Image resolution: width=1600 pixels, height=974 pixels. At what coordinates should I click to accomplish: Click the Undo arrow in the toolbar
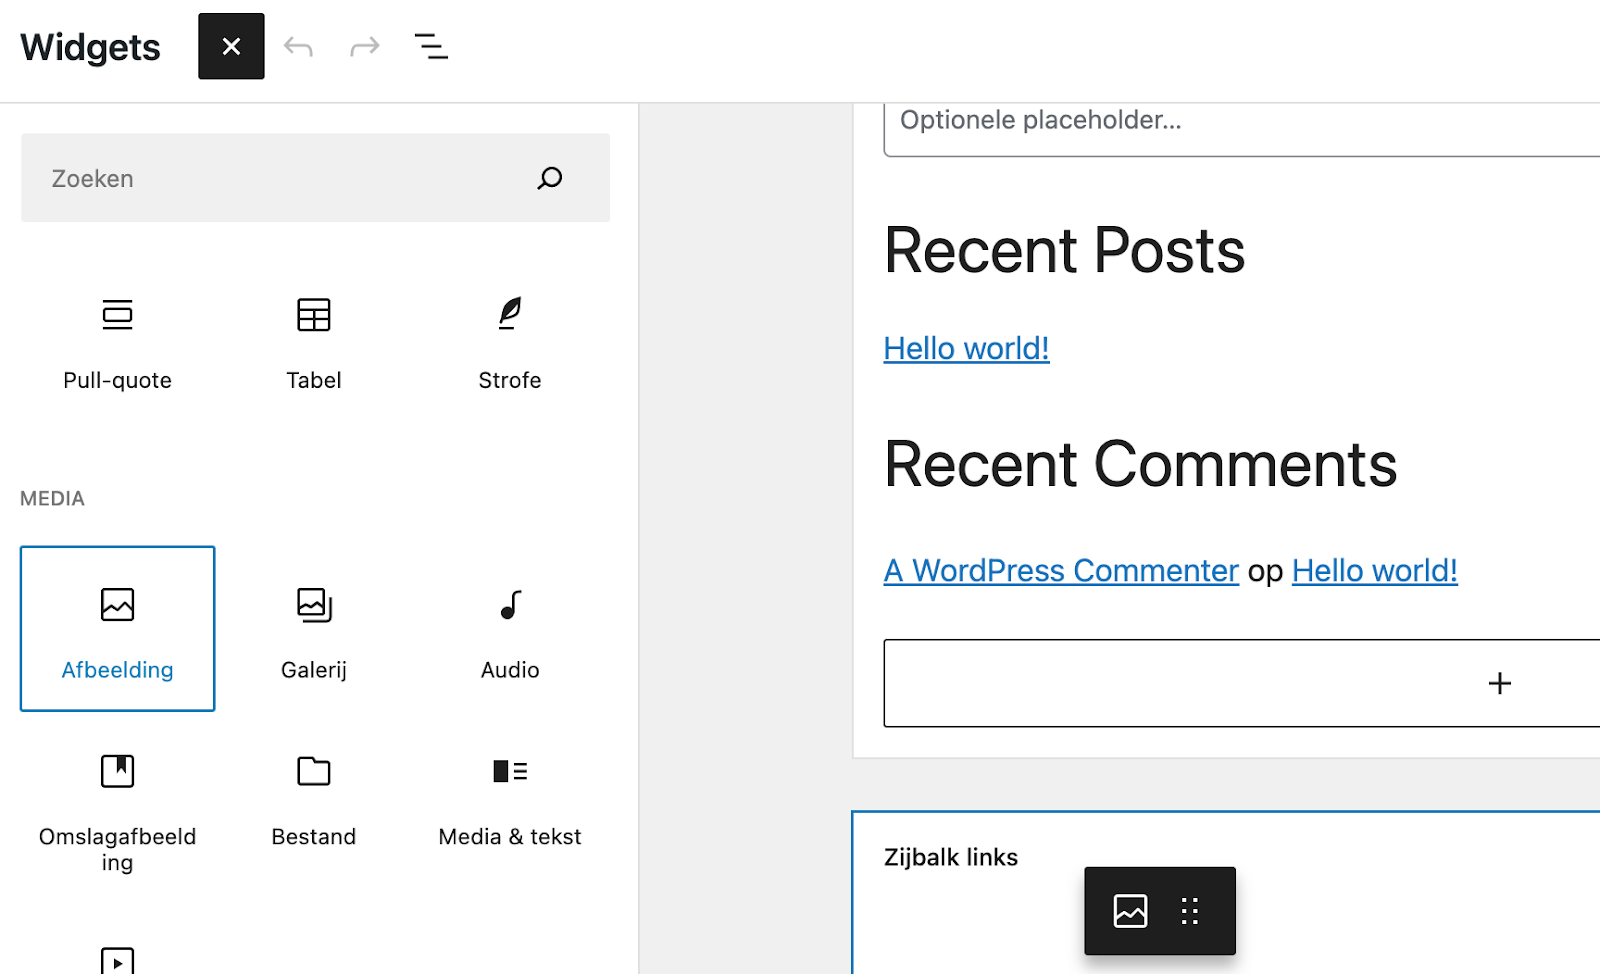pyautogui.click(x=298, y=46)
